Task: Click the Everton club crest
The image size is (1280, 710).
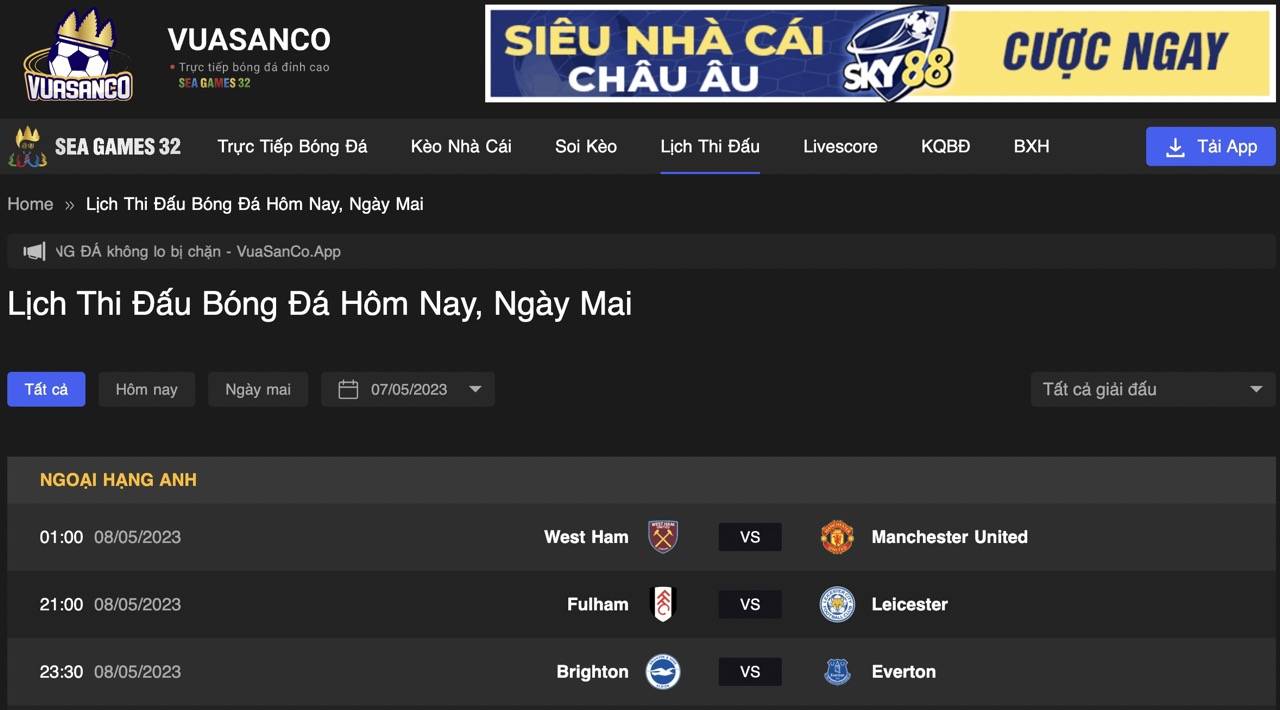Action: pos(837,671)
